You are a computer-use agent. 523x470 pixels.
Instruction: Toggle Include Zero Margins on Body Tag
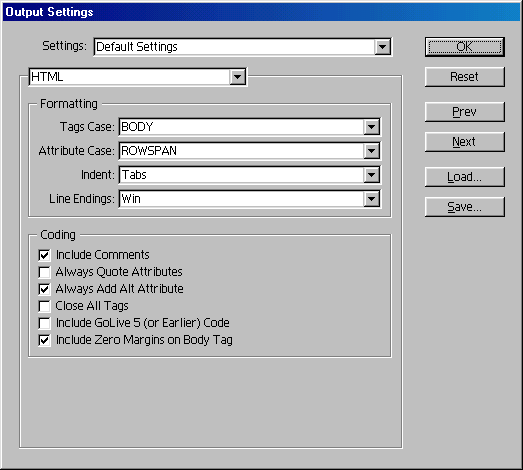[x=44, y=340]
